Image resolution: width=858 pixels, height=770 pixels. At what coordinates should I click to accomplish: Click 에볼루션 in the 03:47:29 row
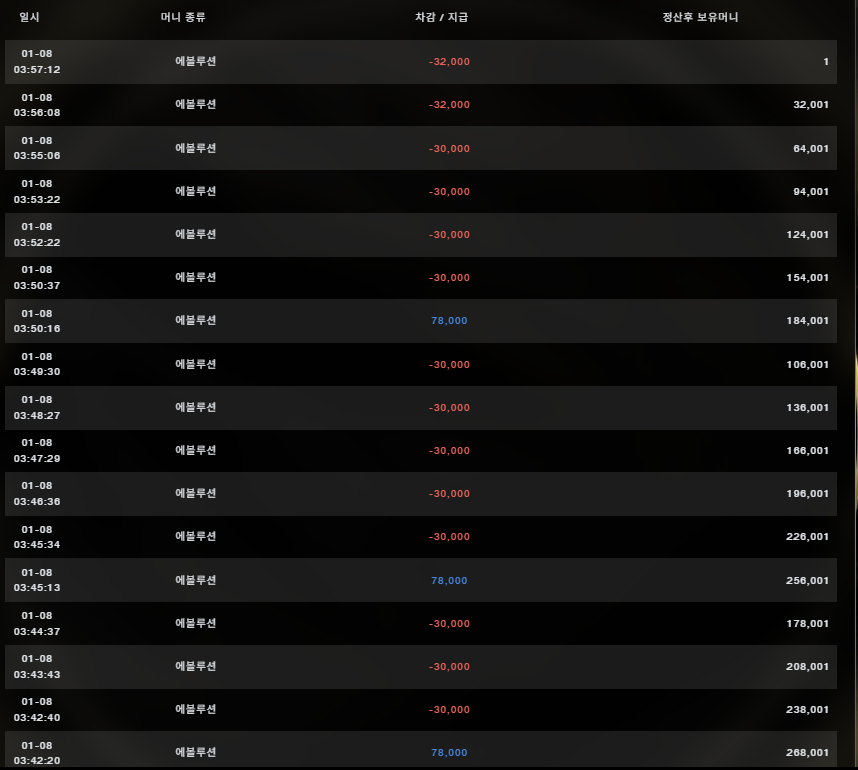point(196,450)
